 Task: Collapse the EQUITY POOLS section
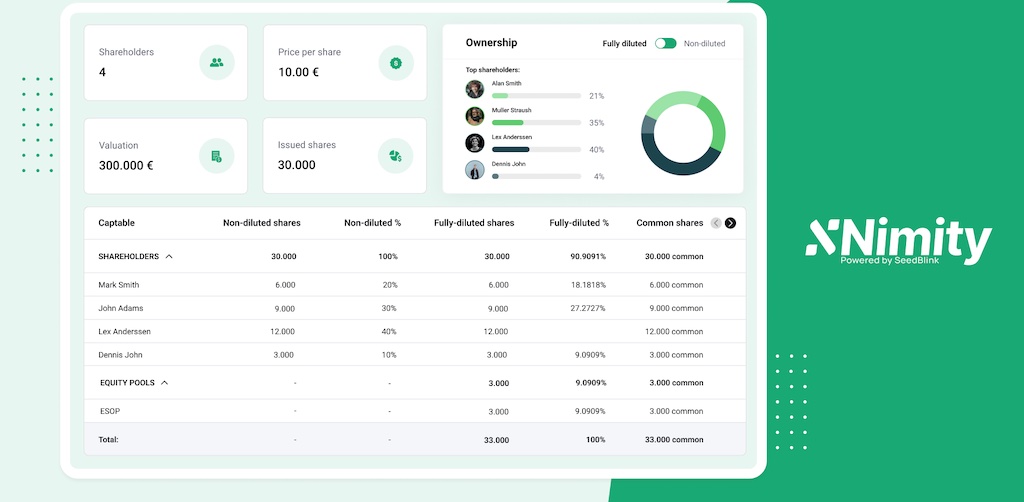click(x=165, y=383)
